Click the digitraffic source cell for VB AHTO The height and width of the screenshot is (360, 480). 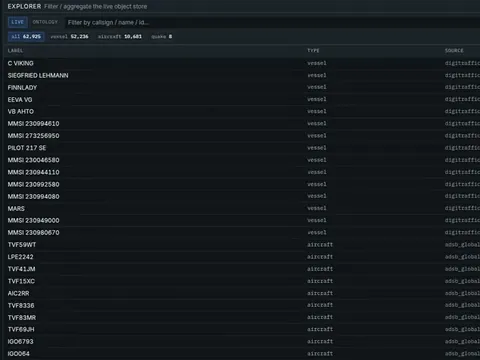coord(462,112)
